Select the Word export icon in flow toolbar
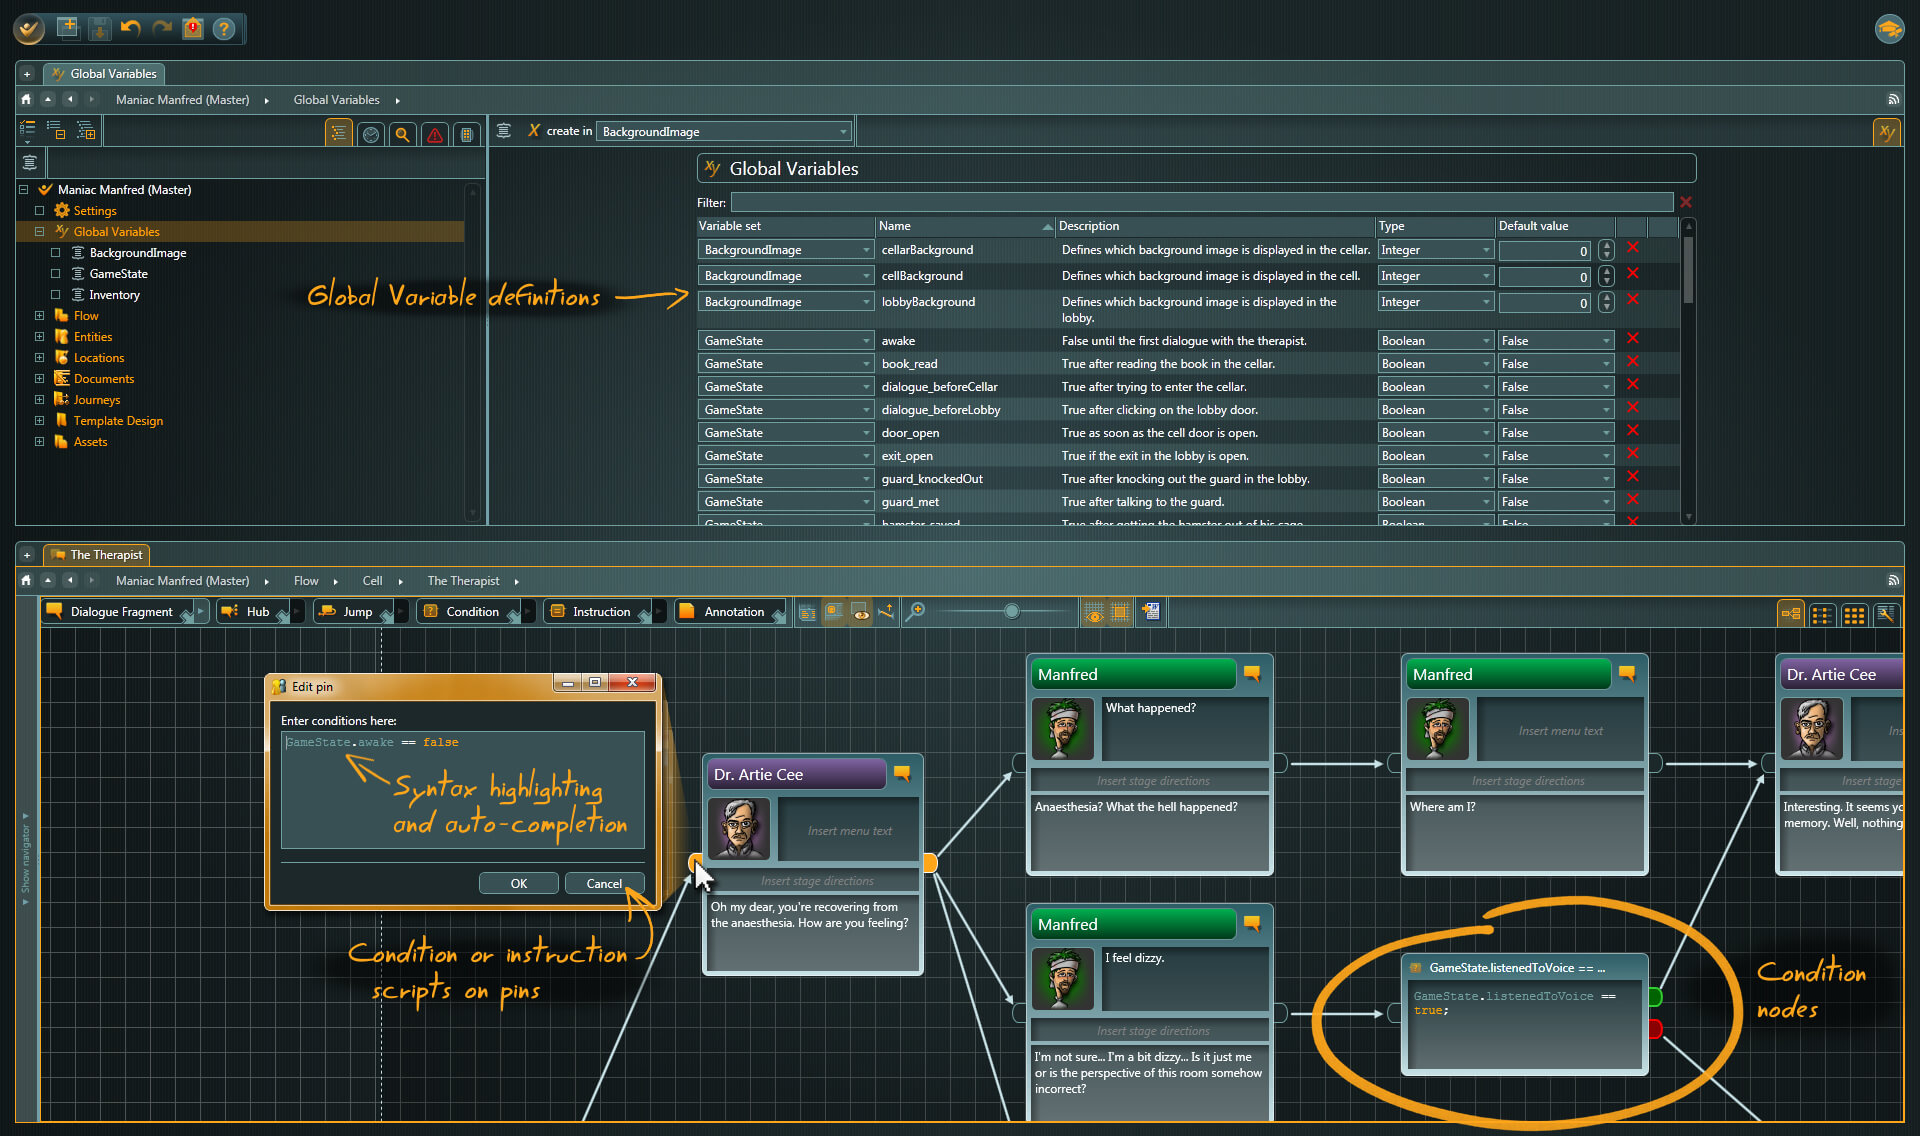1920x1136 pixels. coord(1151,612)
